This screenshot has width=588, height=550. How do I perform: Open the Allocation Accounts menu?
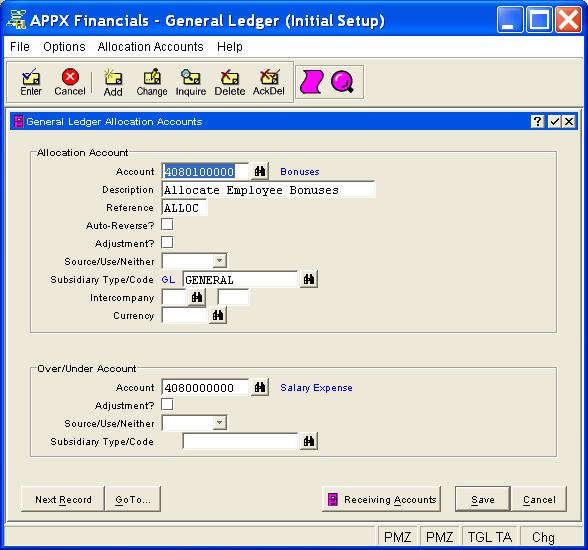tap(150, 47)
